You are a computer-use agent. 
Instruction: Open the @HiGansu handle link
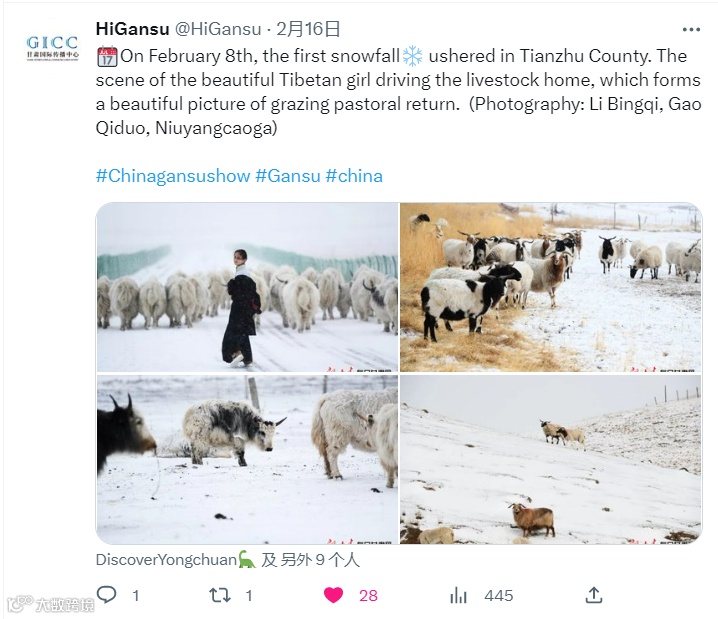(218, 29)
